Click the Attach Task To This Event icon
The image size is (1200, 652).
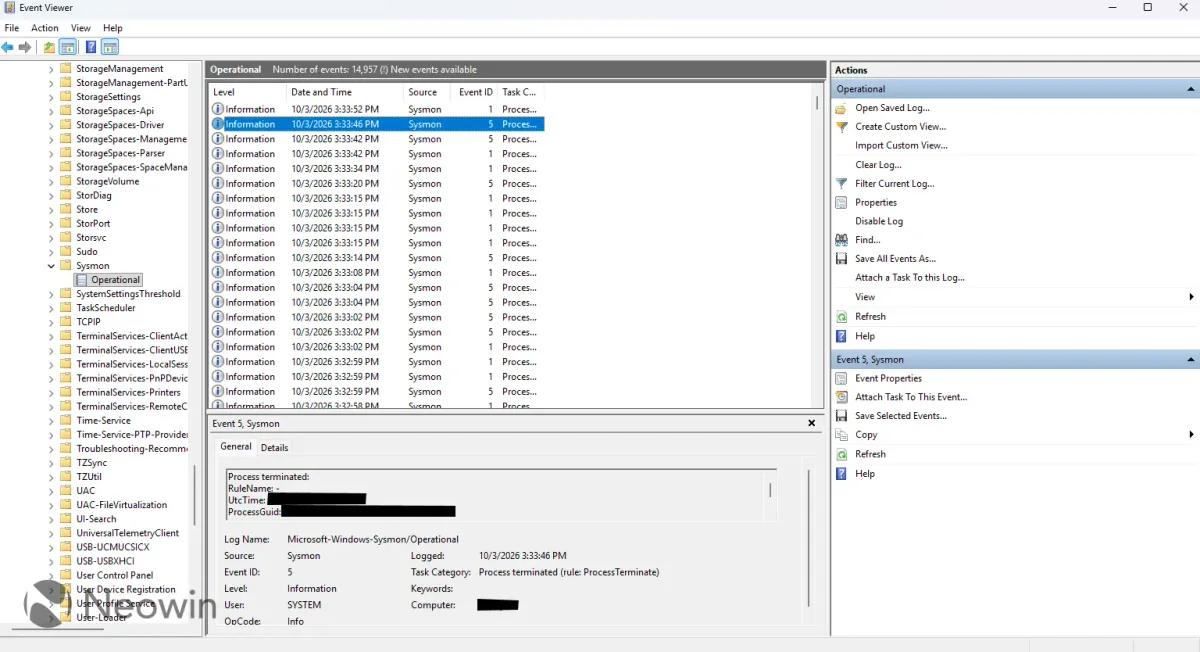(x=841, y=397)
